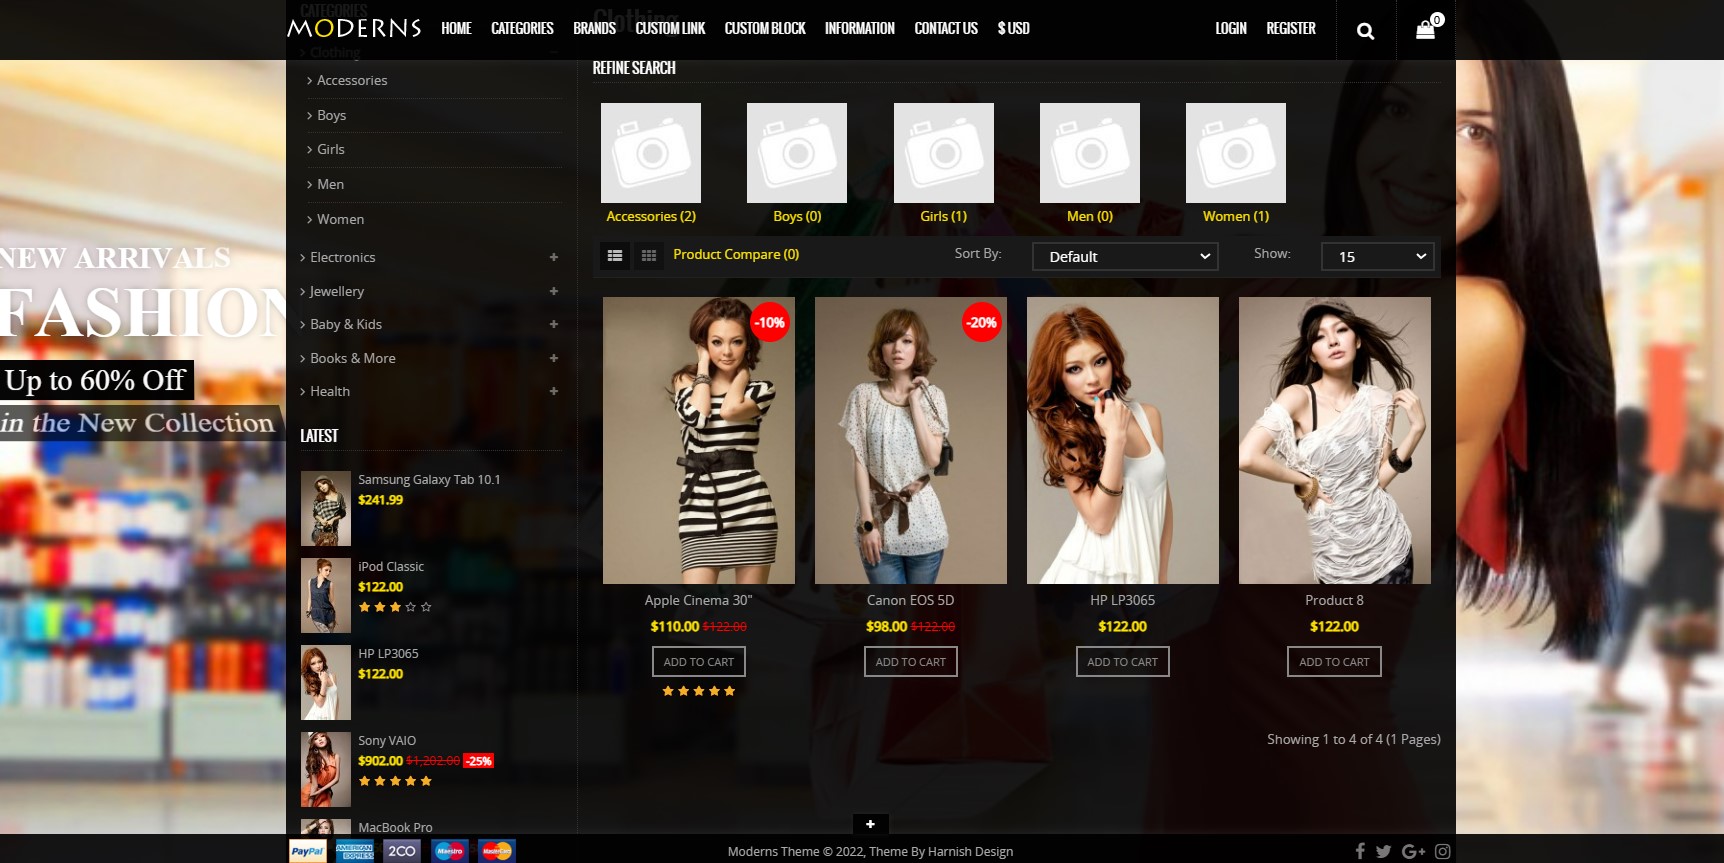Image resolution: width=1724 pixels, height=863 pixels.
Task: Add Product 8 to cart
Action: (x=1335, y=662)
